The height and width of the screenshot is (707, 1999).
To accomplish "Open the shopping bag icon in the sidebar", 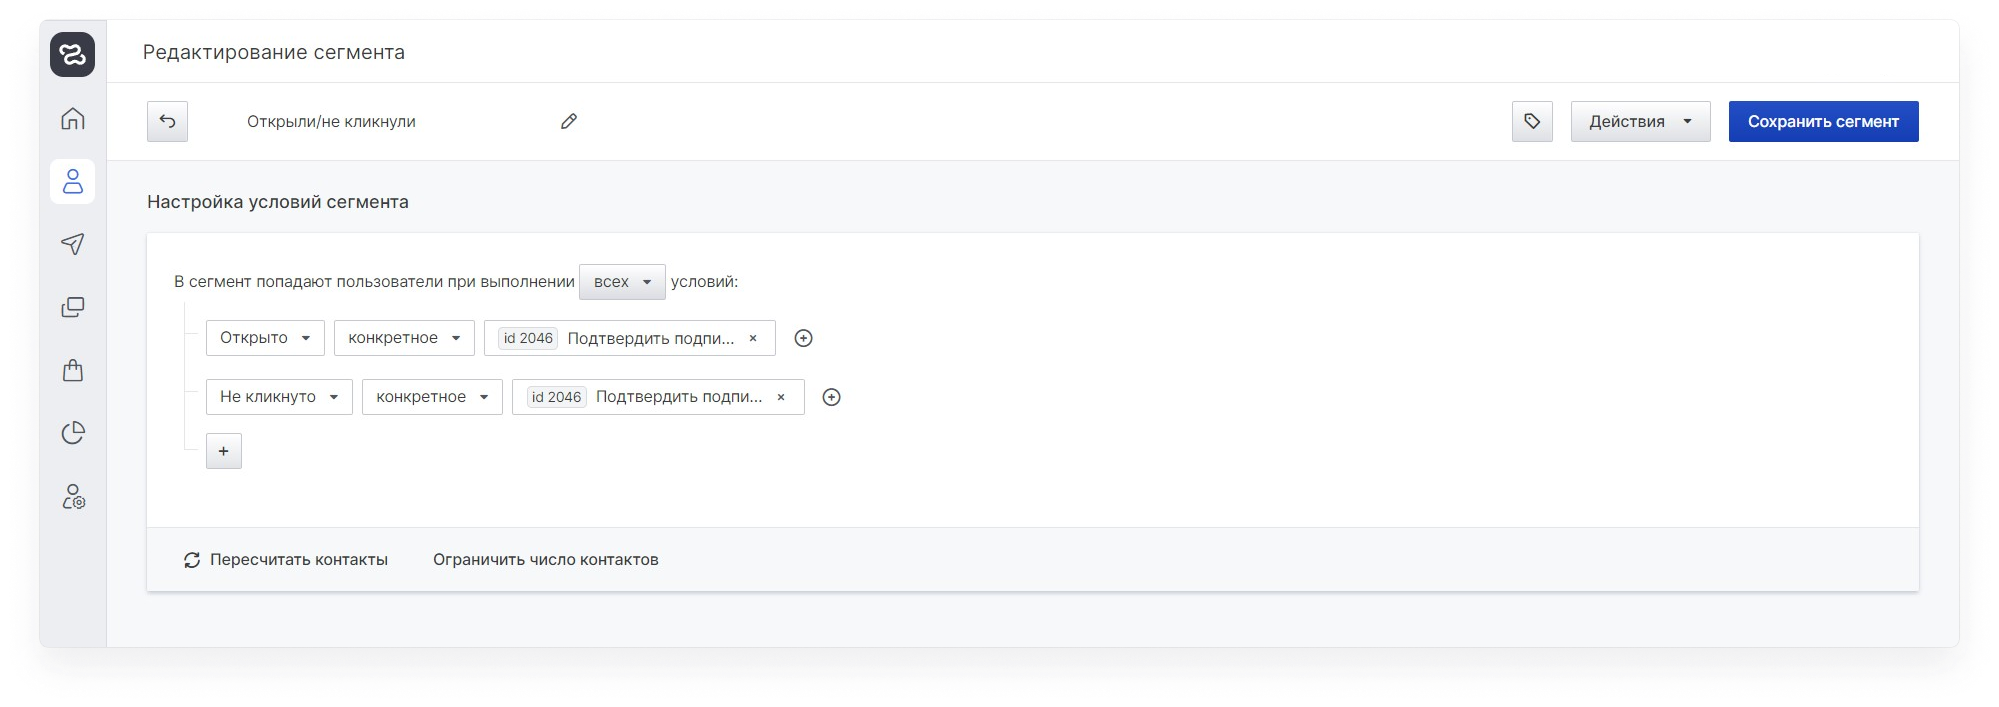I will 73,370.
